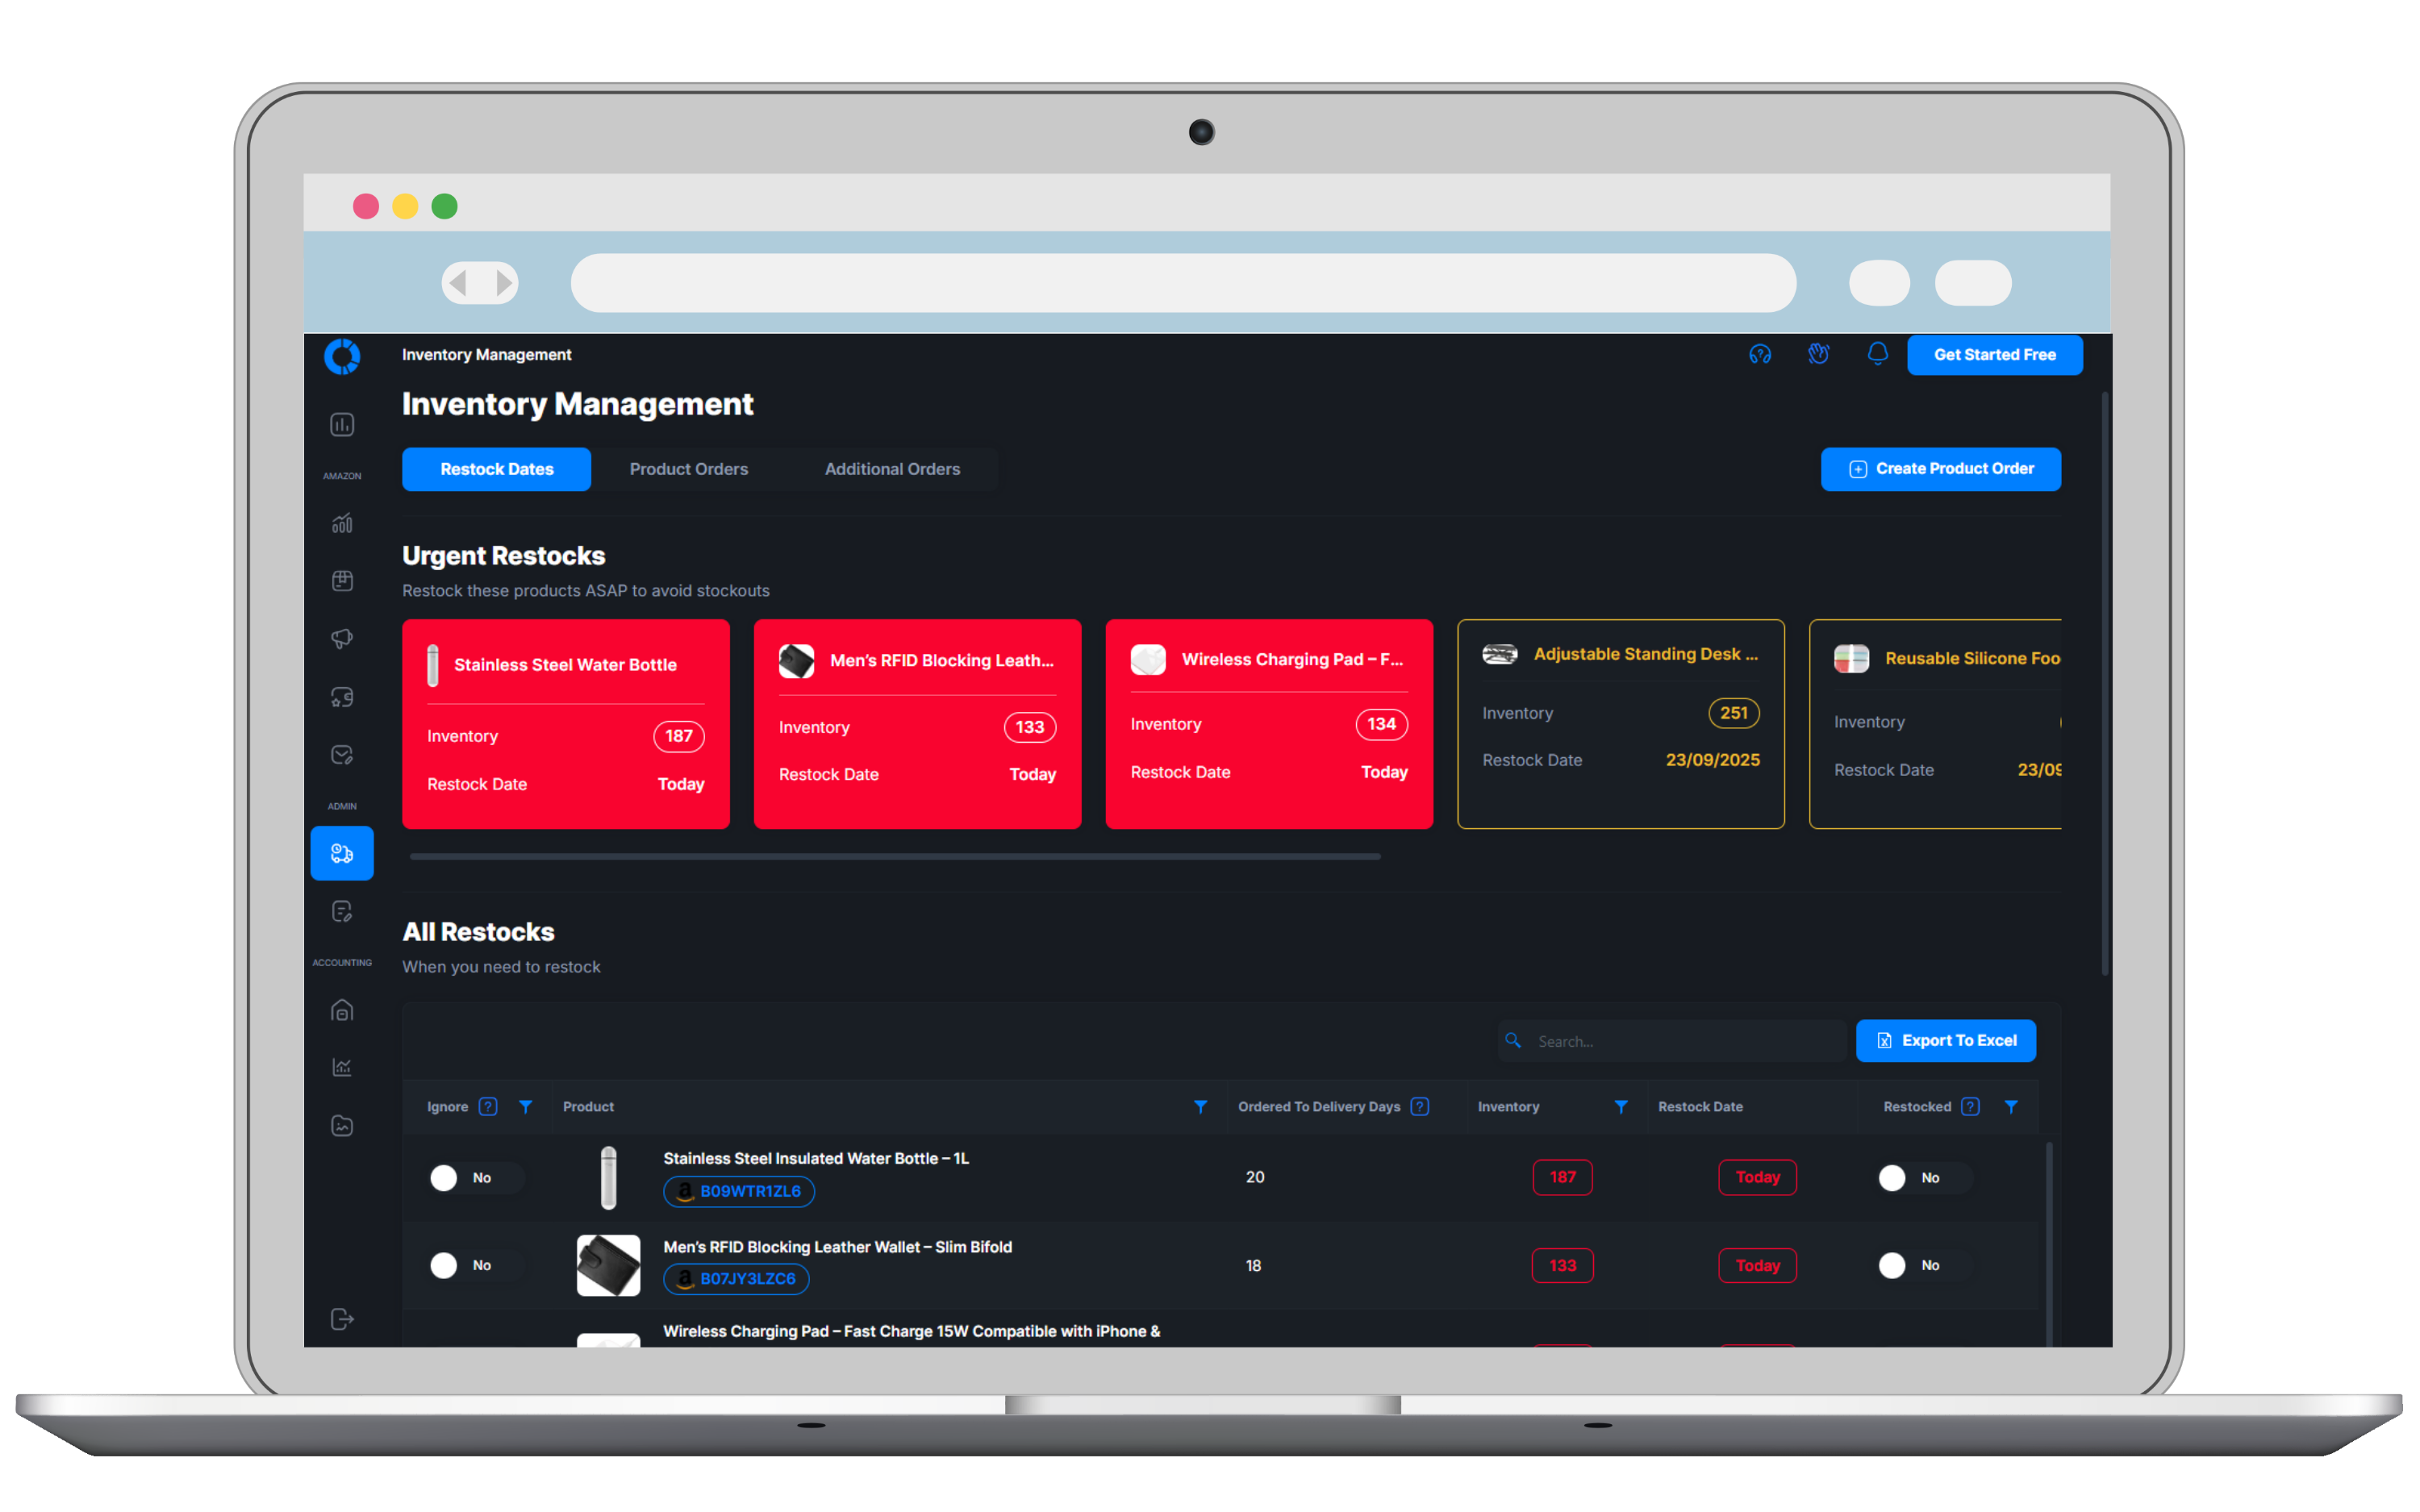
Task: Open the dashboard chart icon in sidebar
Action: 342,425
